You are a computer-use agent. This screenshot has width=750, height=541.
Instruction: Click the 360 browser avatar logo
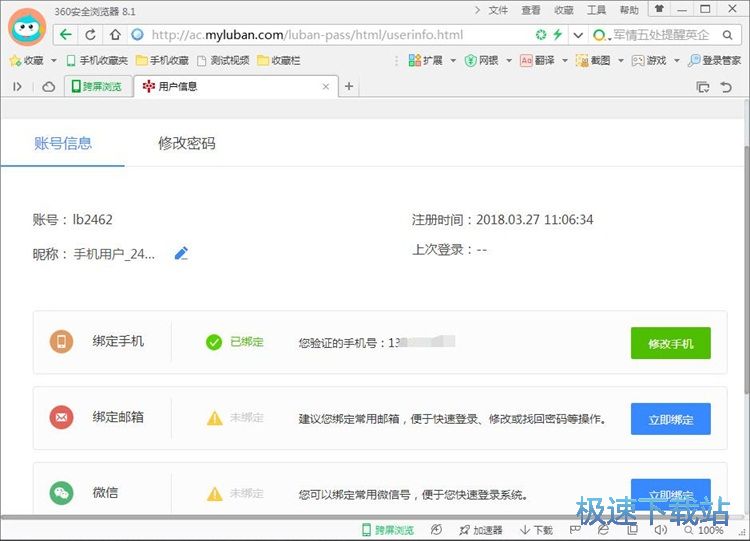pyautogui.click(x=27, y=28)
